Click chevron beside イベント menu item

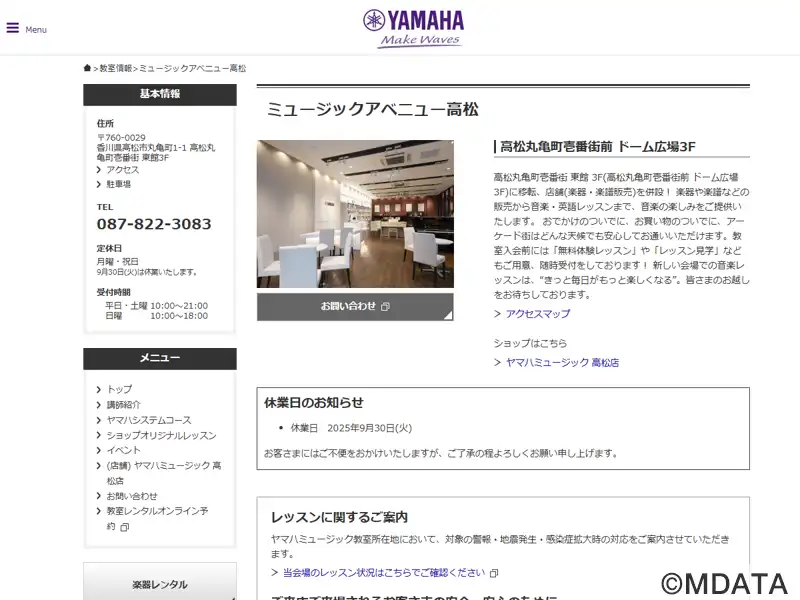click(99, 451)
